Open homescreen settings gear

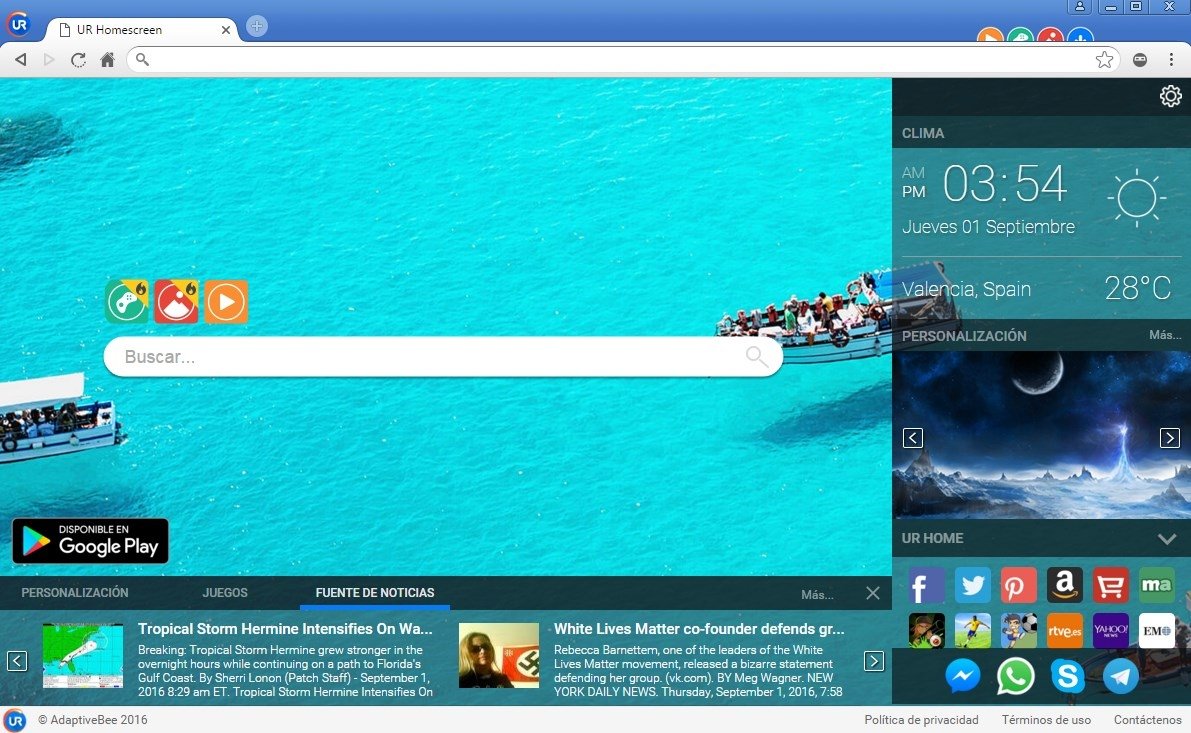point(1170,96)
